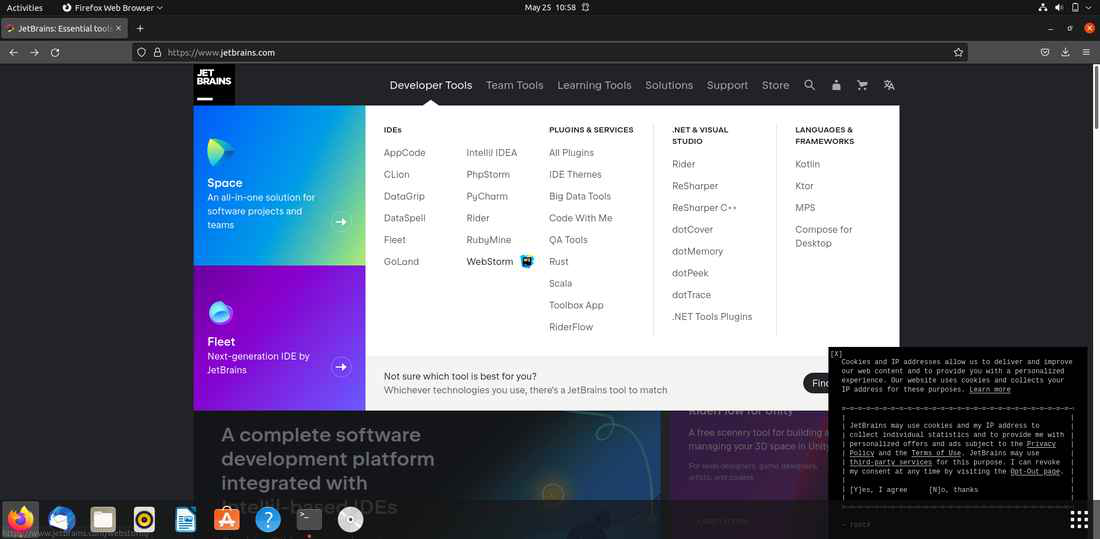Open Solutions menu

pos(669,85)
